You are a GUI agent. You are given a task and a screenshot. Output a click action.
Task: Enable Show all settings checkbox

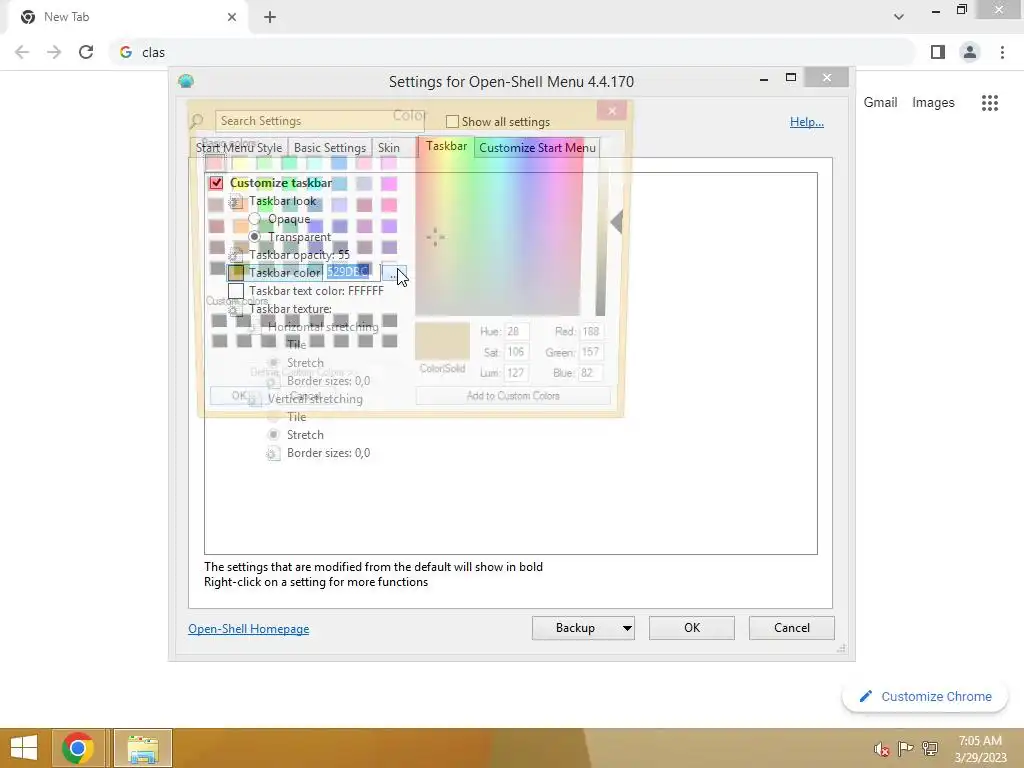(452, 121)
